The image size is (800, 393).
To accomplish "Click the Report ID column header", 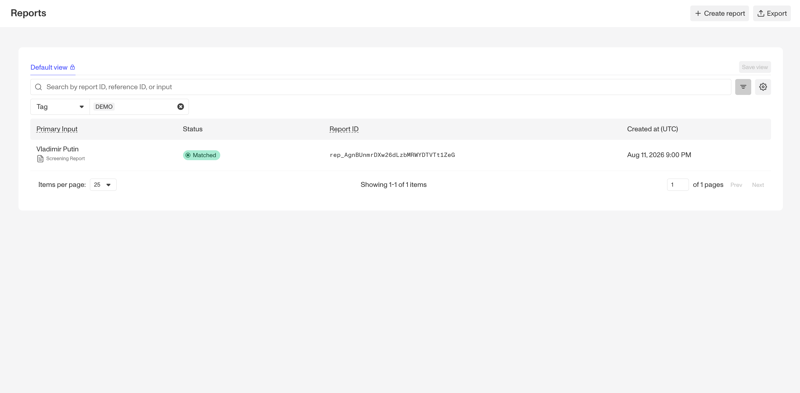I will [x=344, y=129].
